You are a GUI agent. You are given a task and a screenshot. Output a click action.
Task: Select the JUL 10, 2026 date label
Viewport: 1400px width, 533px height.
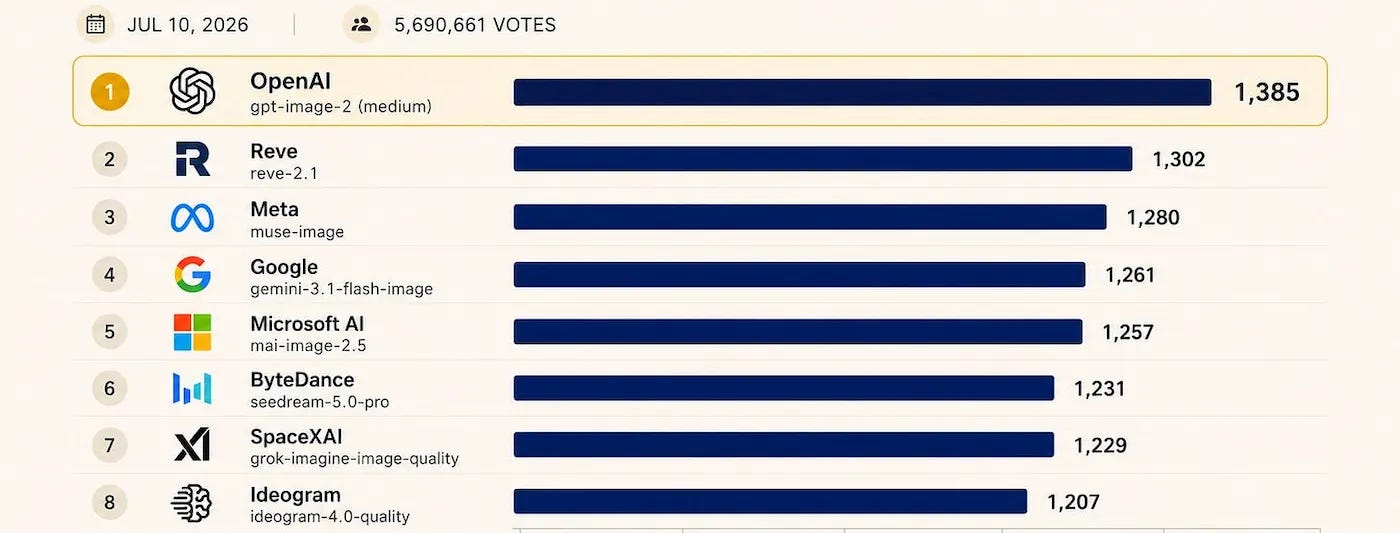coord(188,25)
